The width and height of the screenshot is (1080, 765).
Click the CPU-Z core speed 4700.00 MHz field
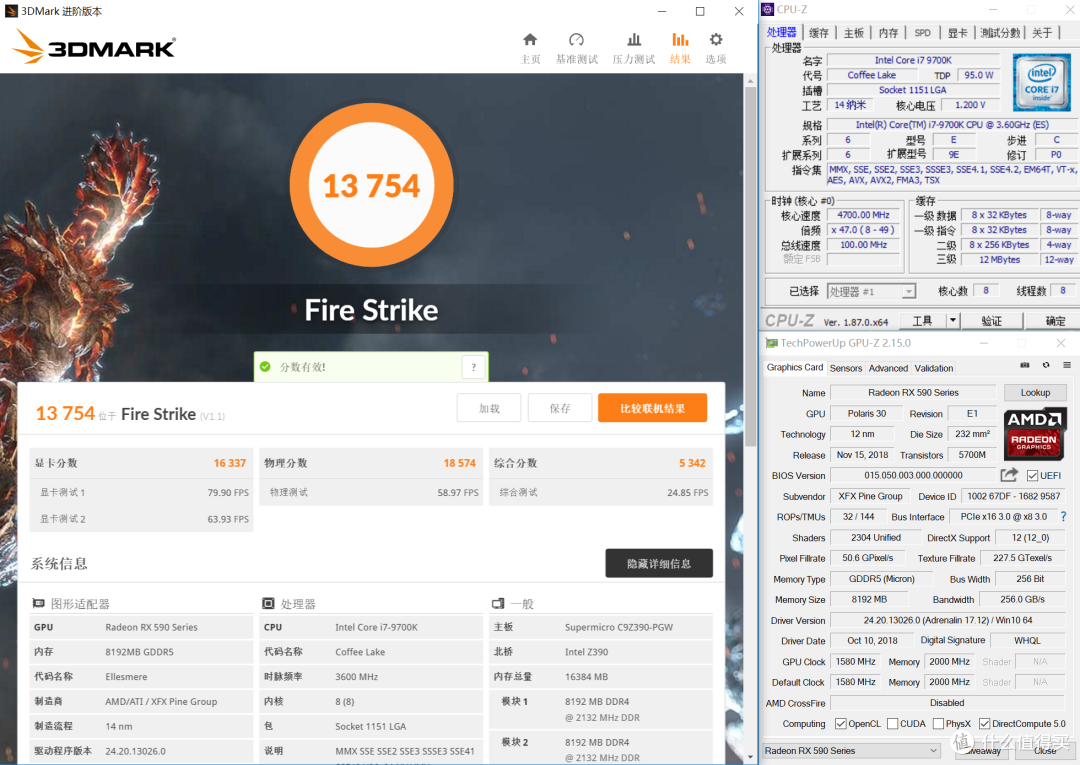point(864,215)
